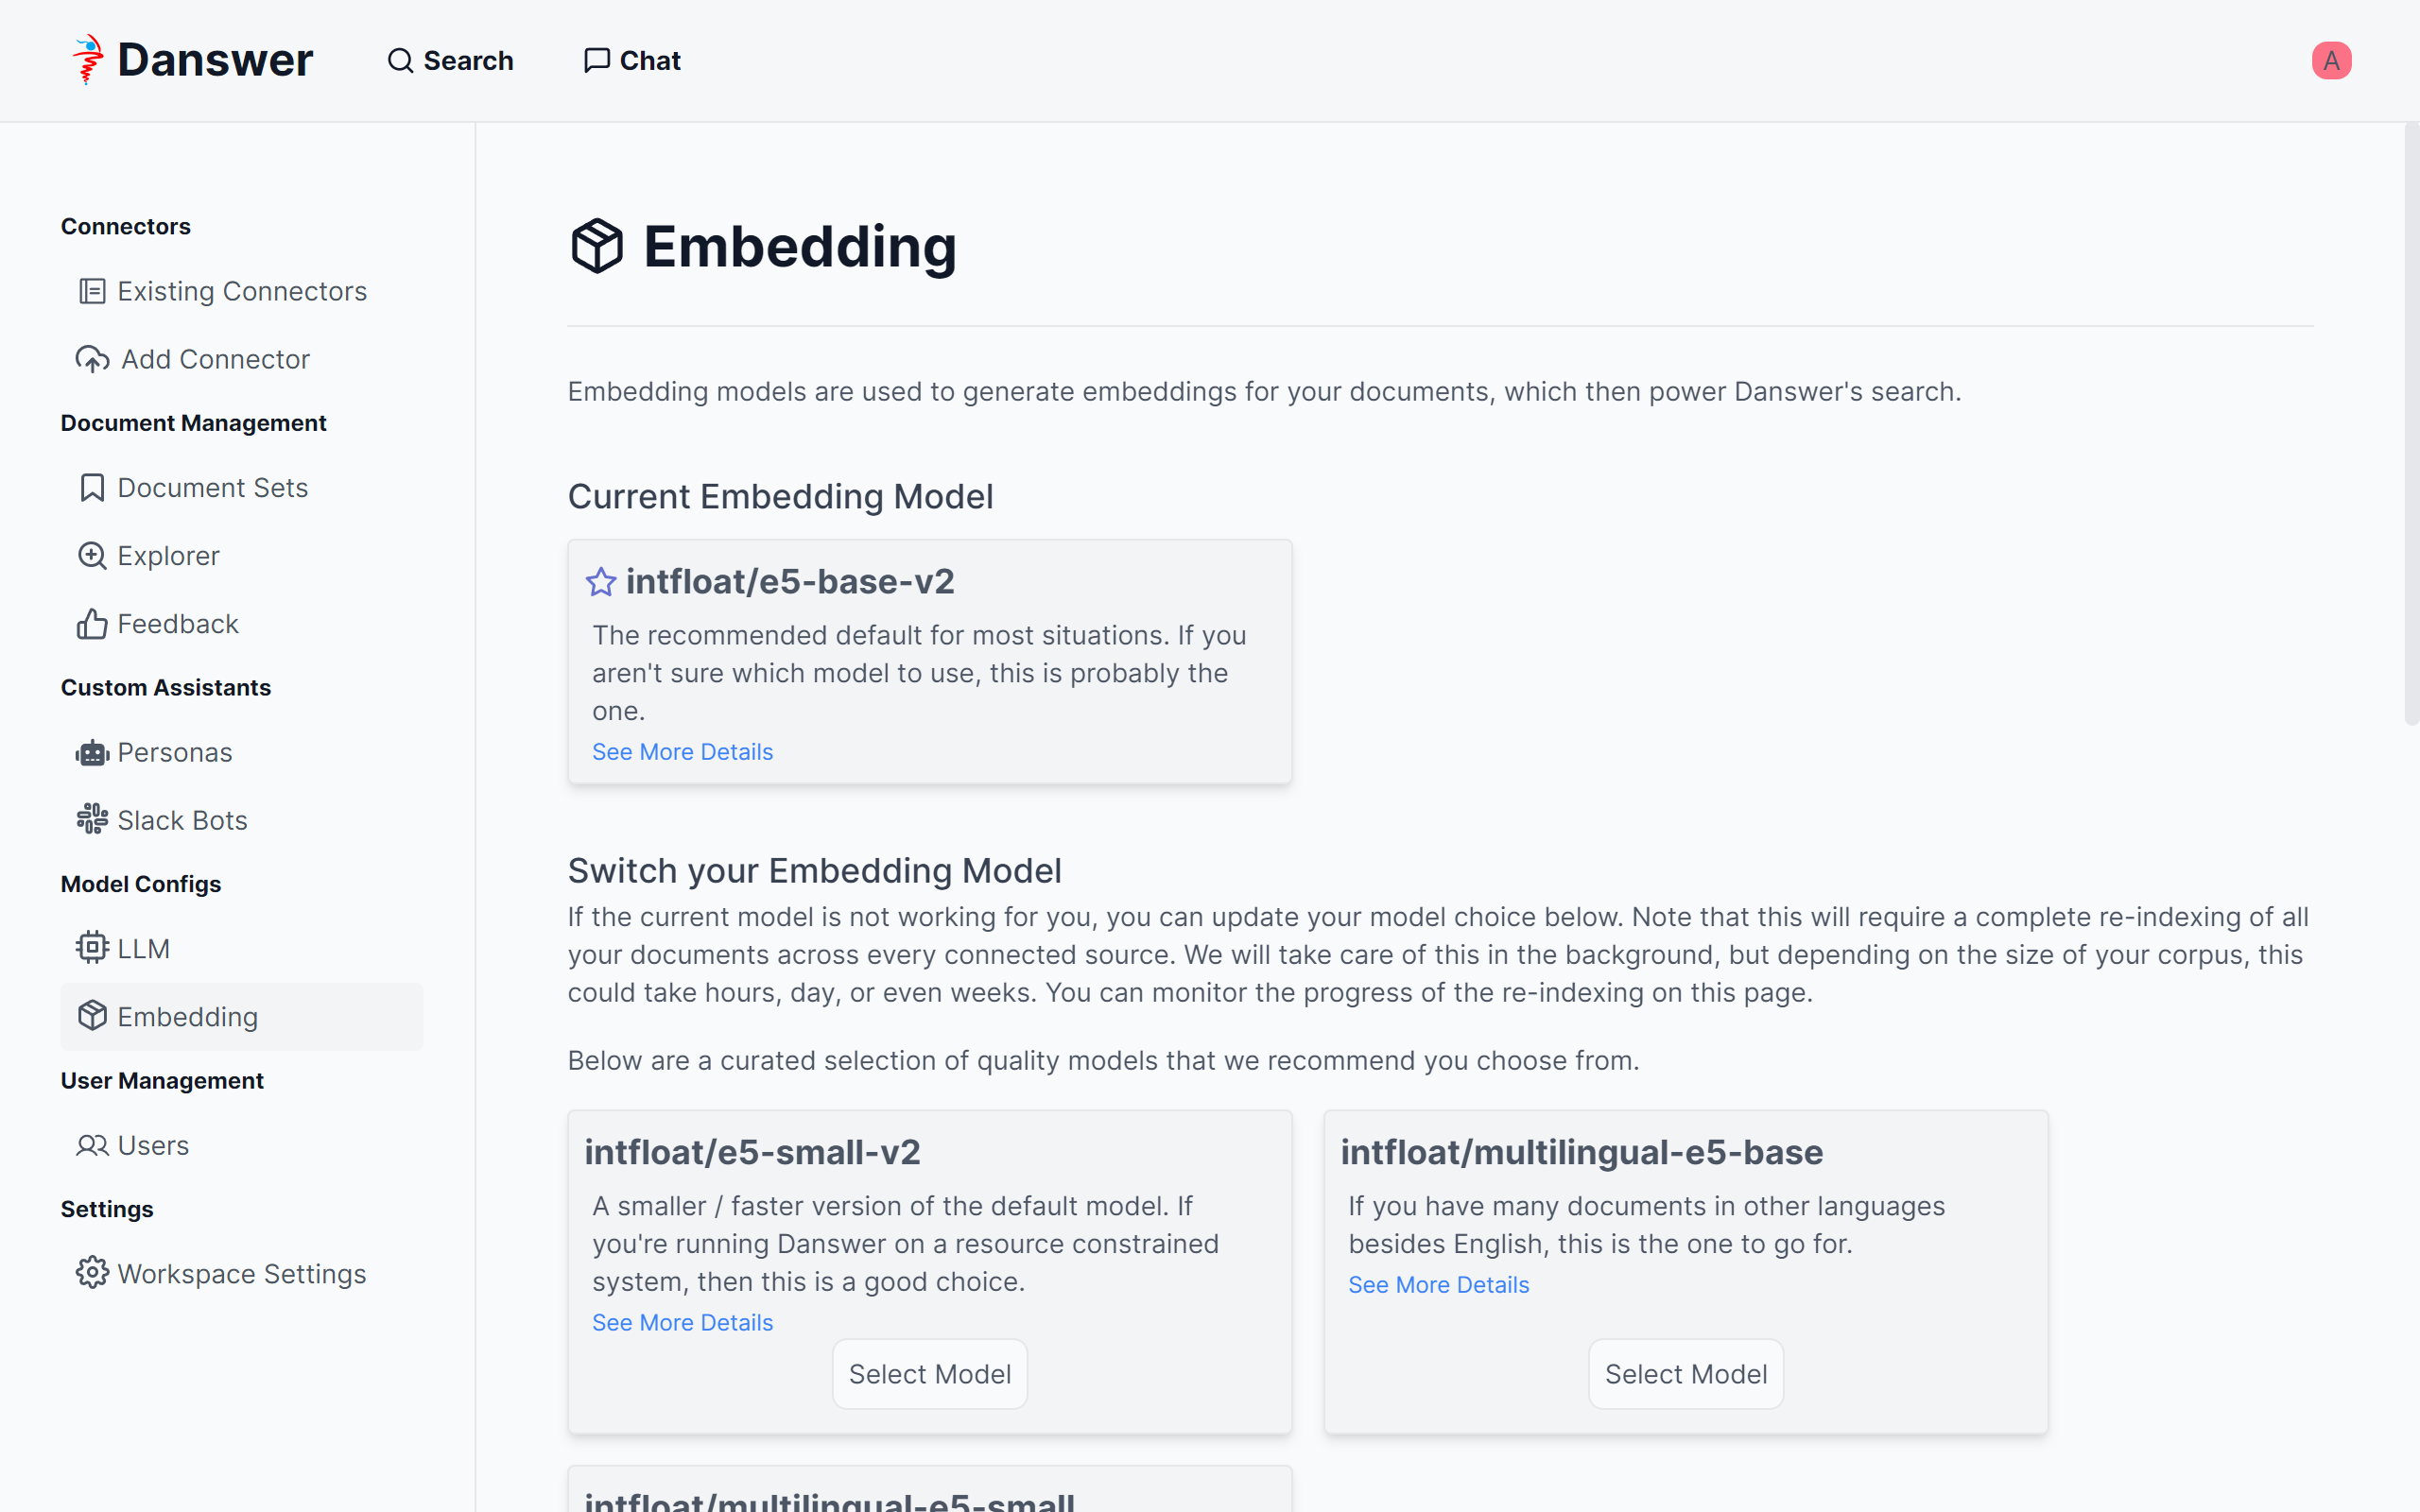The height and width of the screenshot is (1512, 2420).
Task: Click the Danswer logo icon
Action: click(x=88, y=60)
